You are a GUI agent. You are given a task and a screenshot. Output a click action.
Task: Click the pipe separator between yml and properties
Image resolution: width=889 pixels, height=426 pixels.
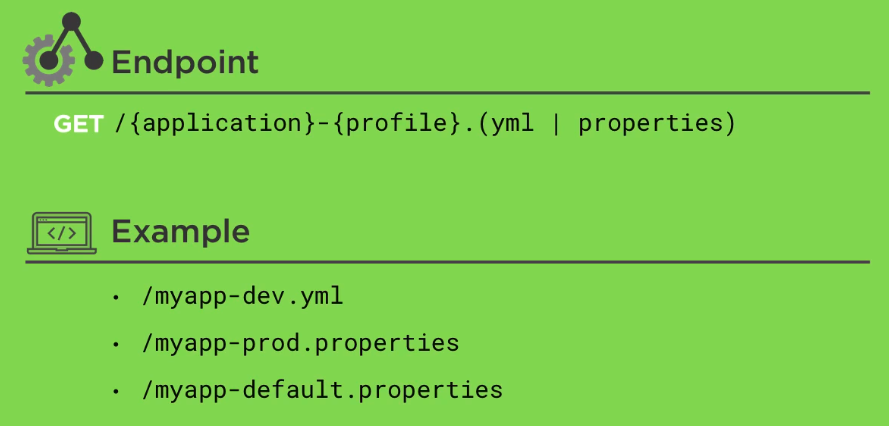click(556, 125)
